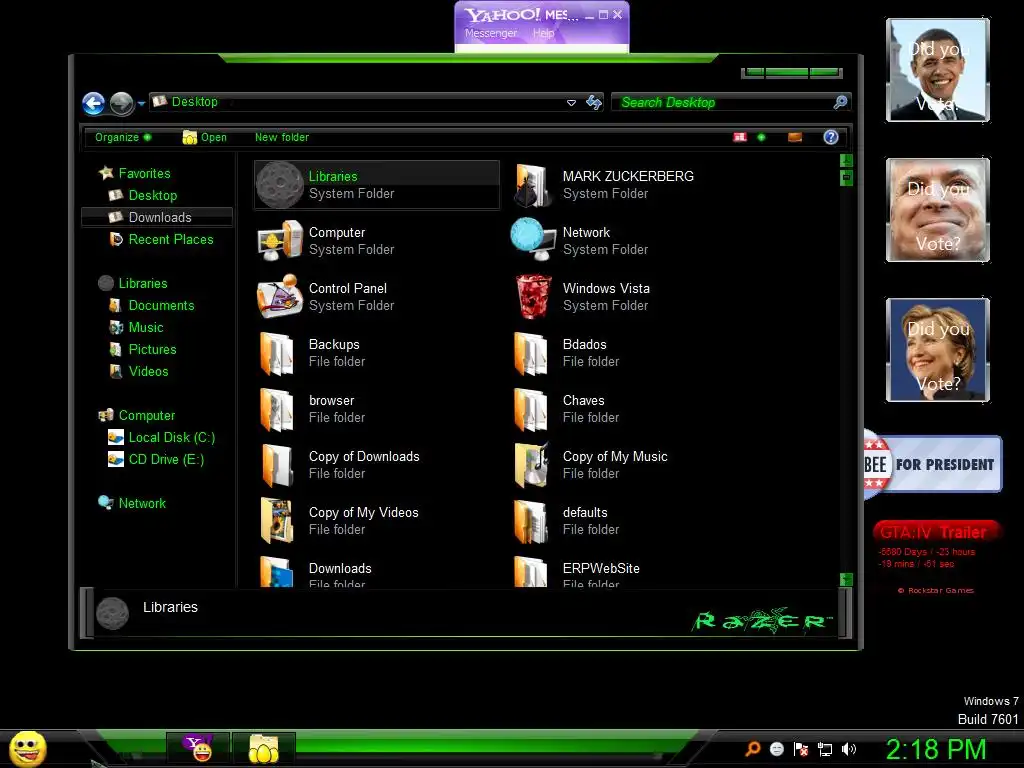Select Network in the navigation pane
This screenshot has width=1024, height=768.
(x=132, y=504)
